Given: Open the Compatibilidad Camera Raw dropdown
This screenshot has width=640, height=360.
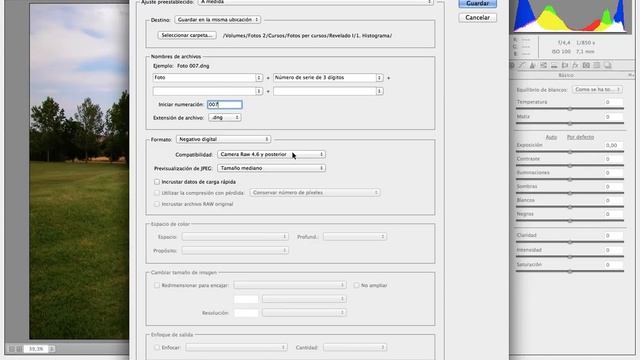Looking at the screenshot, I should 271,154.
